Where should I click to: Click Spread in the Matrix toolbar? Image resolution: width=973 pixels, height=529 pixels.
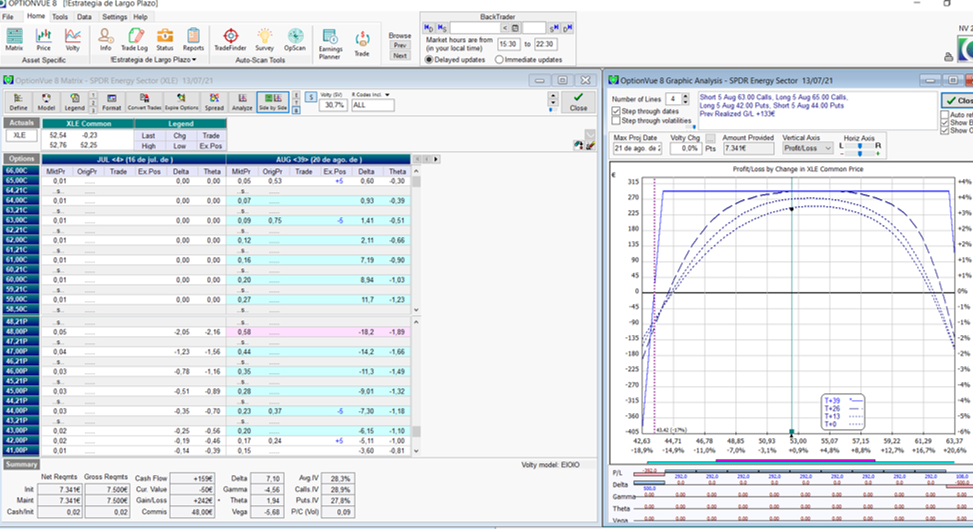click(214, 102)
